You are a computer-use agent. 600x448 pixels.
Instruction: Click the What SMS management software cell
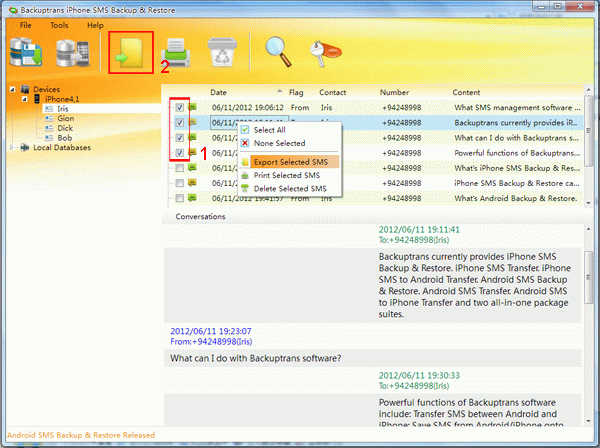pos(517,108)
